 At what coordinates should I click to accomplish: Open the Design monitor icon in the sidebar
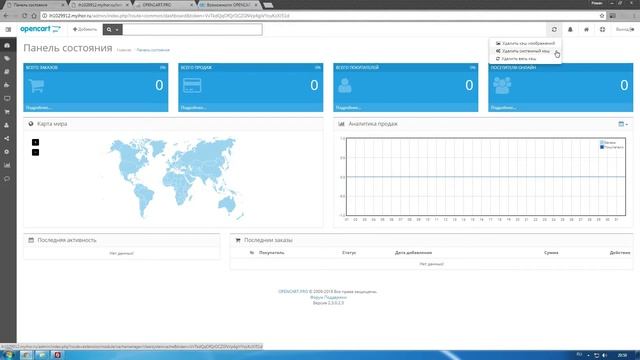coord(7,99)
